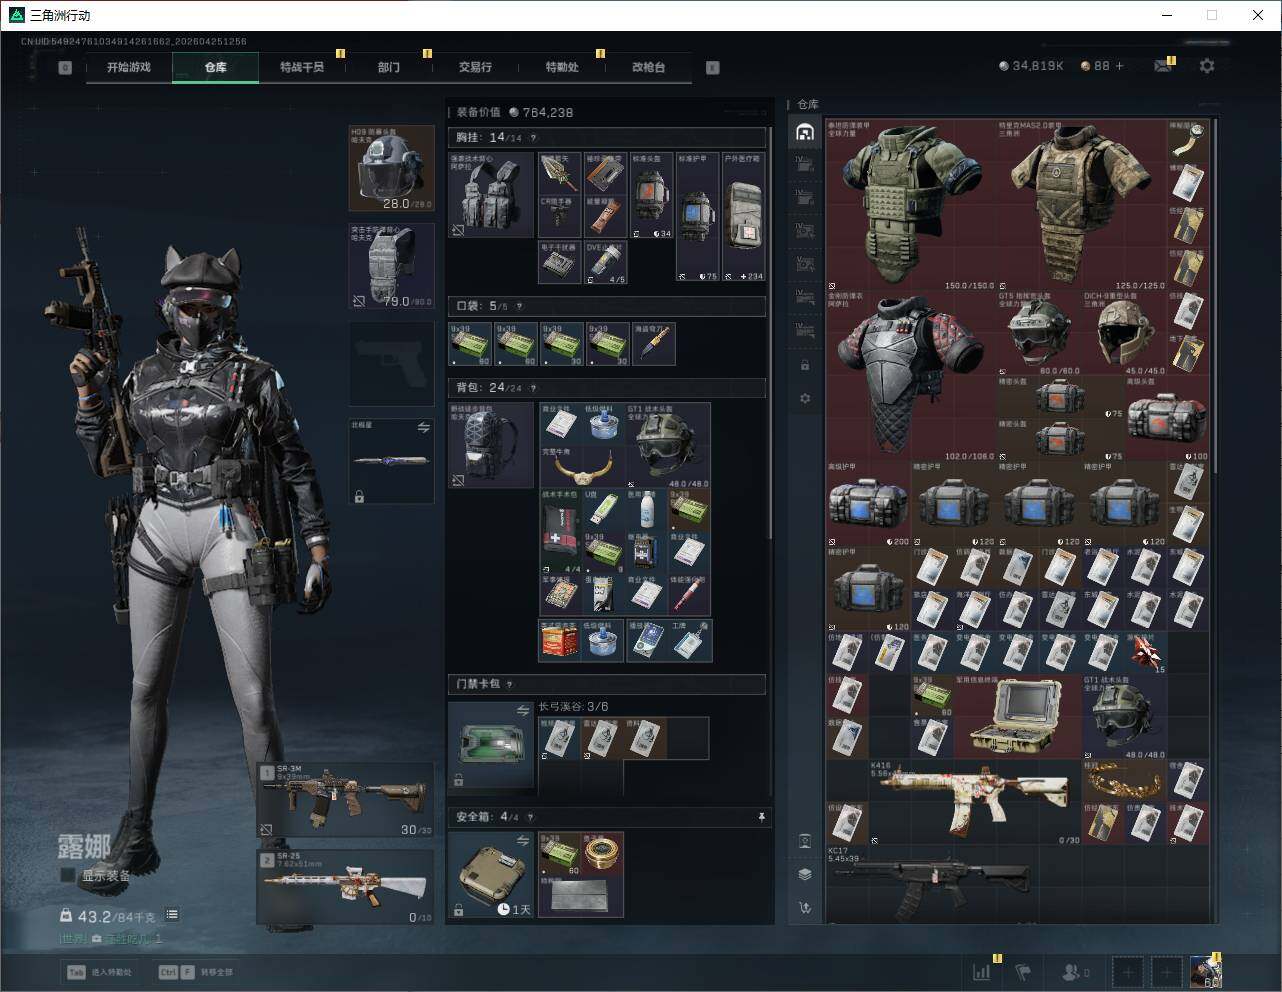The width and height of the screenshot is (1282, 992).
Task: Click 转移全部 transfer all button
Action: (196, 972)
